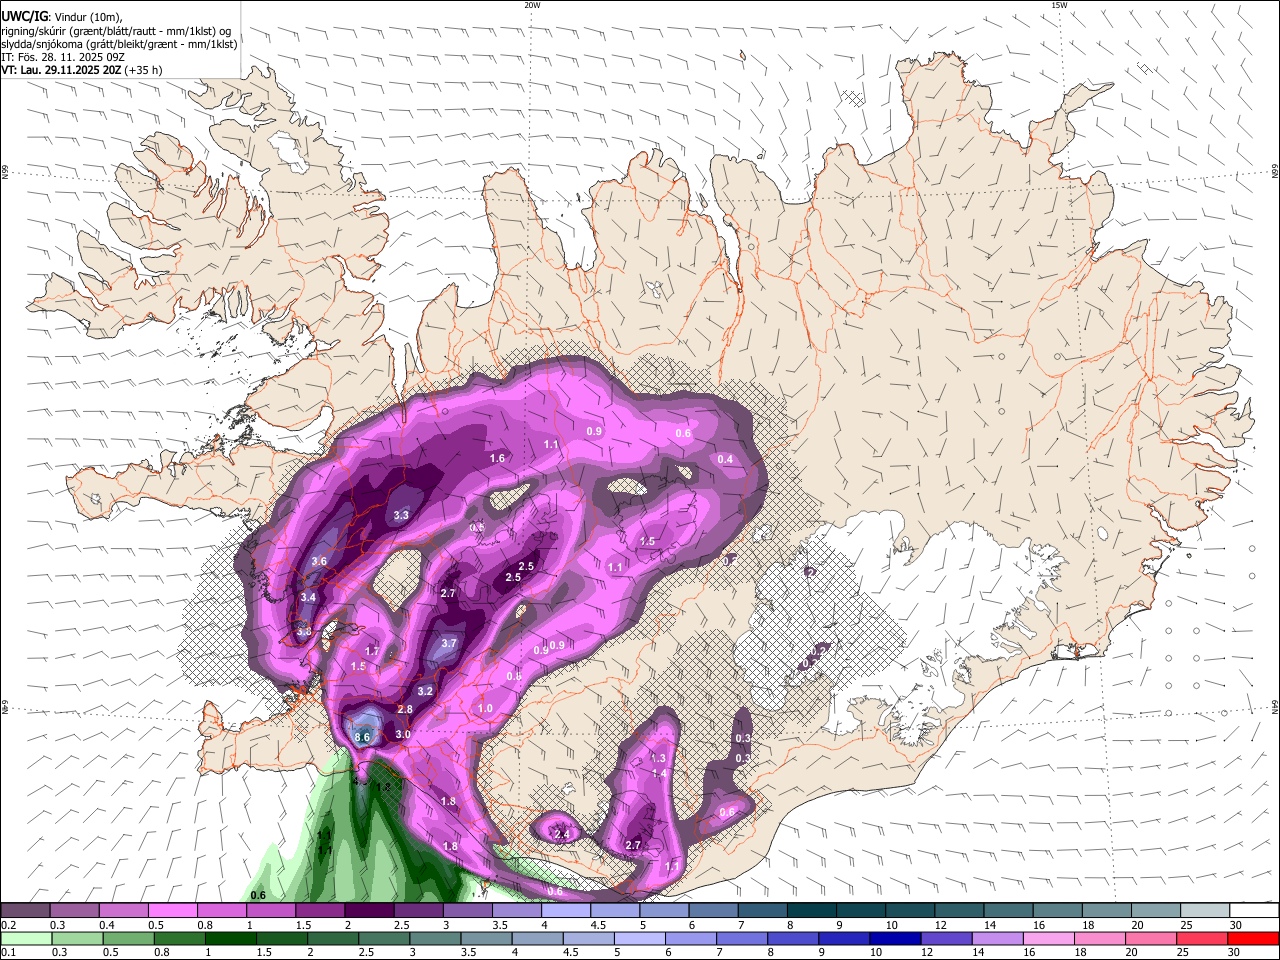Viewport: 1280px width, 960px height.
Task: Pick the darkest purple snow swatch between 2 and 2.5
Action: click(368, 910)
